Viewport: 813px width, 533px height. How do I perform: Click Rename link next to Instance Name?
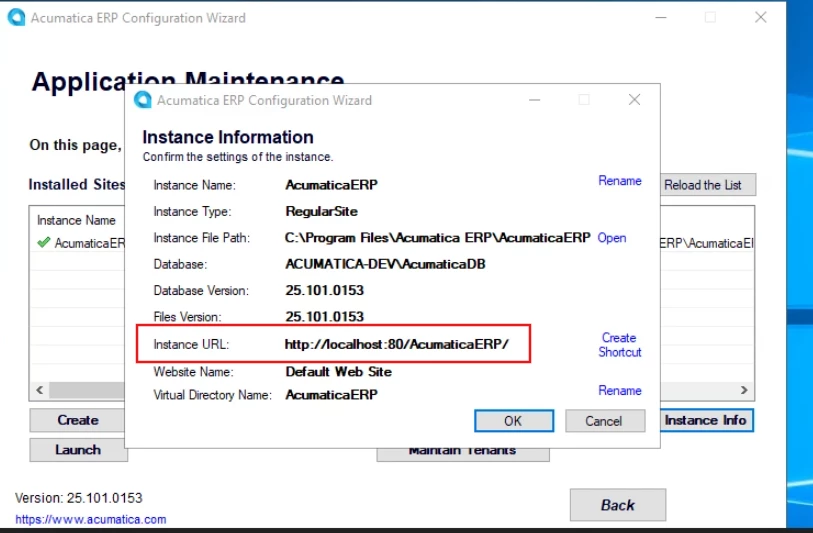coord(620,181)
